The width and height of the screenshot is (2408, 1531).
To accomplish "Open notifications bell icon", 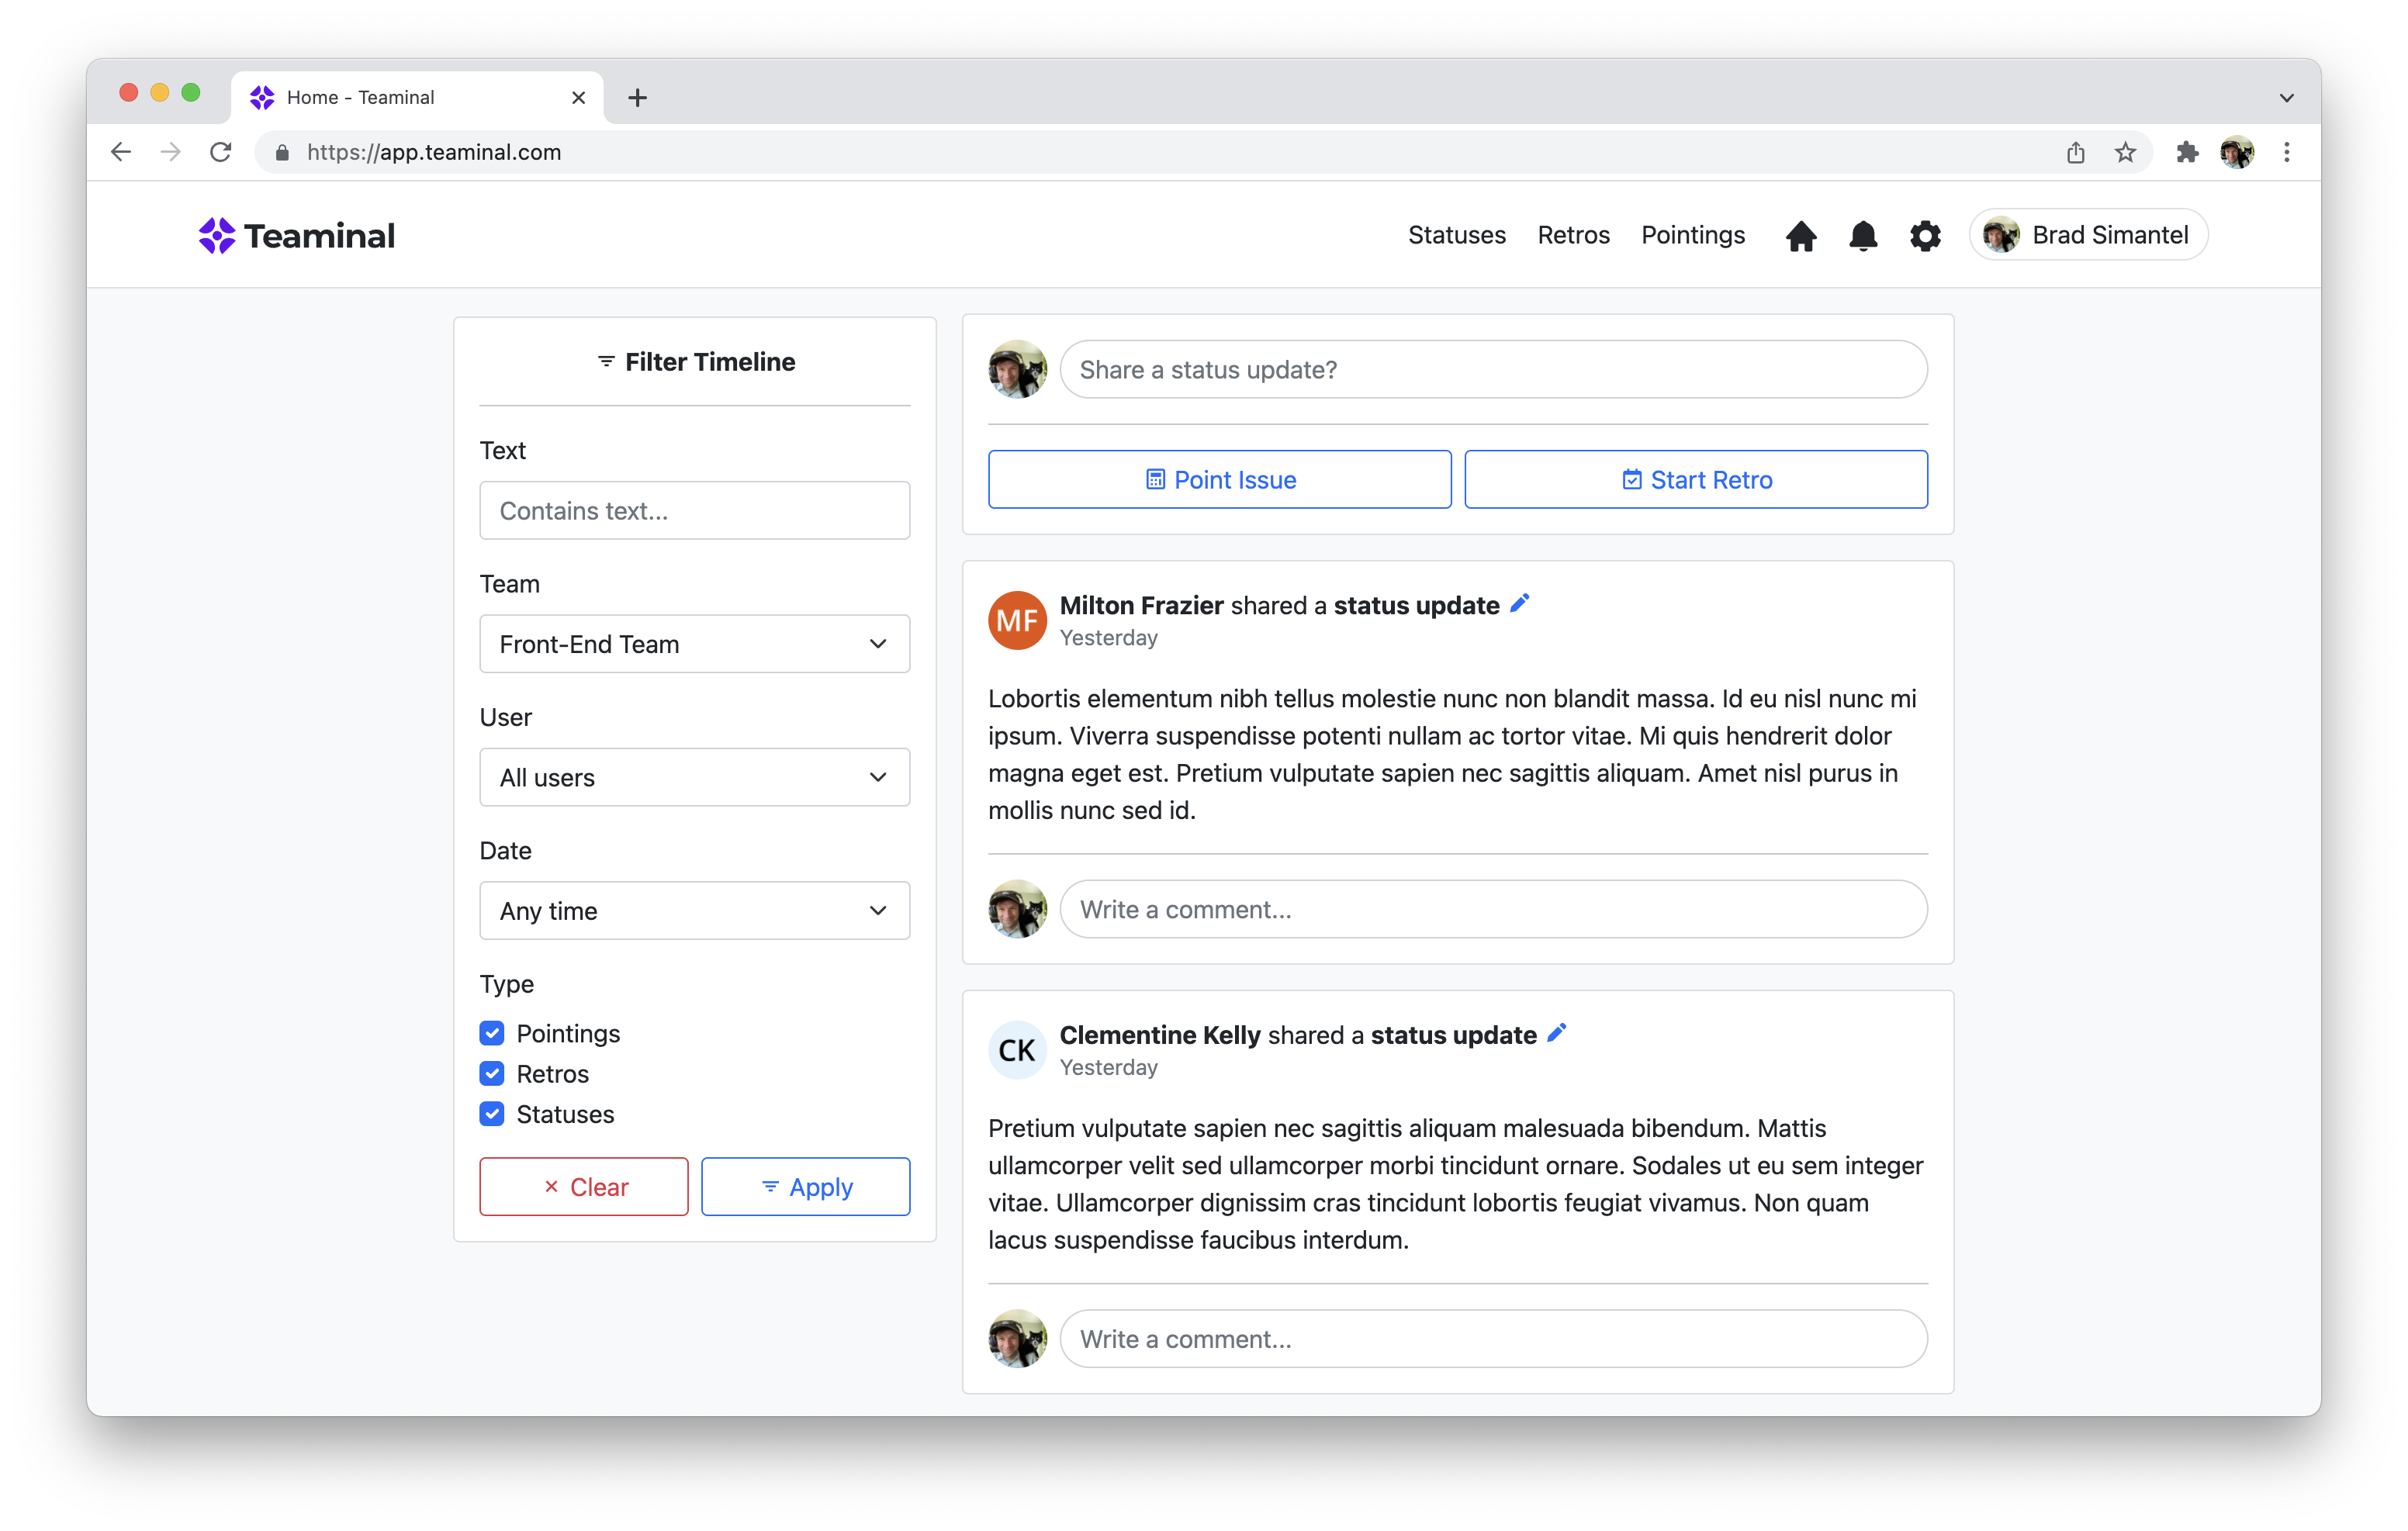I will pyautogui.click(x=1862, y=236).
